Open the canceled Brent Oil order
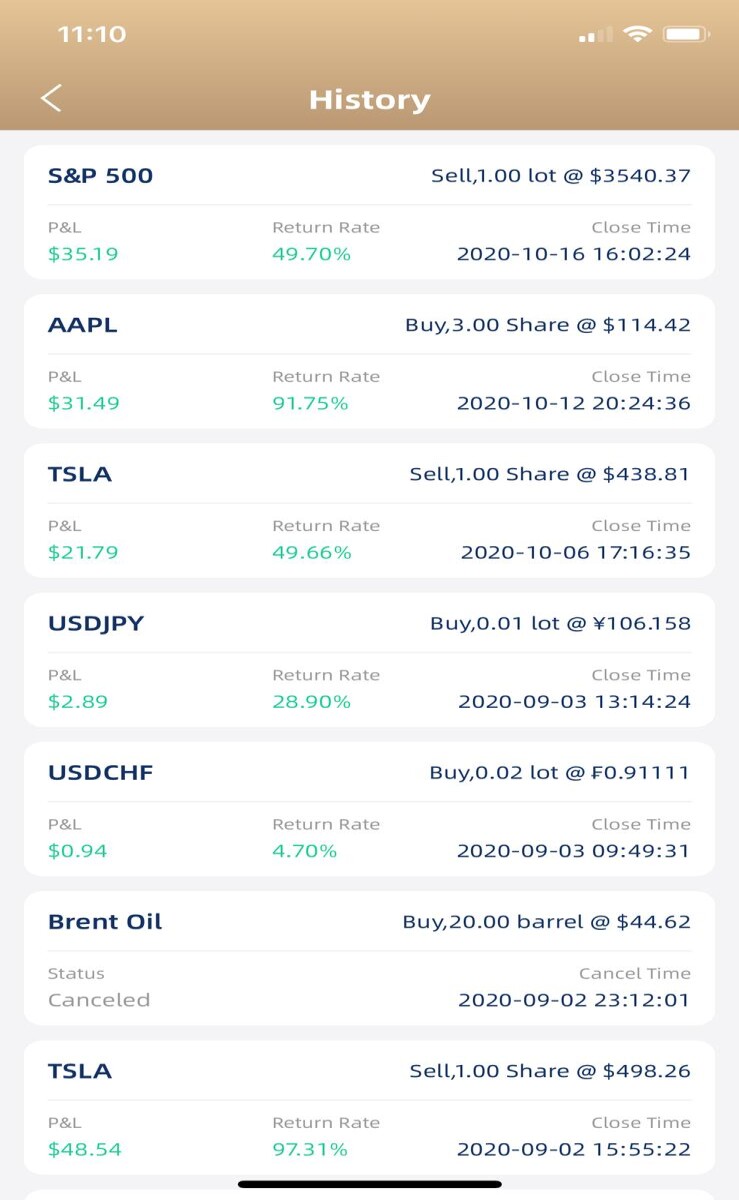Viewport: 739px width, 1200px height. 369,957
